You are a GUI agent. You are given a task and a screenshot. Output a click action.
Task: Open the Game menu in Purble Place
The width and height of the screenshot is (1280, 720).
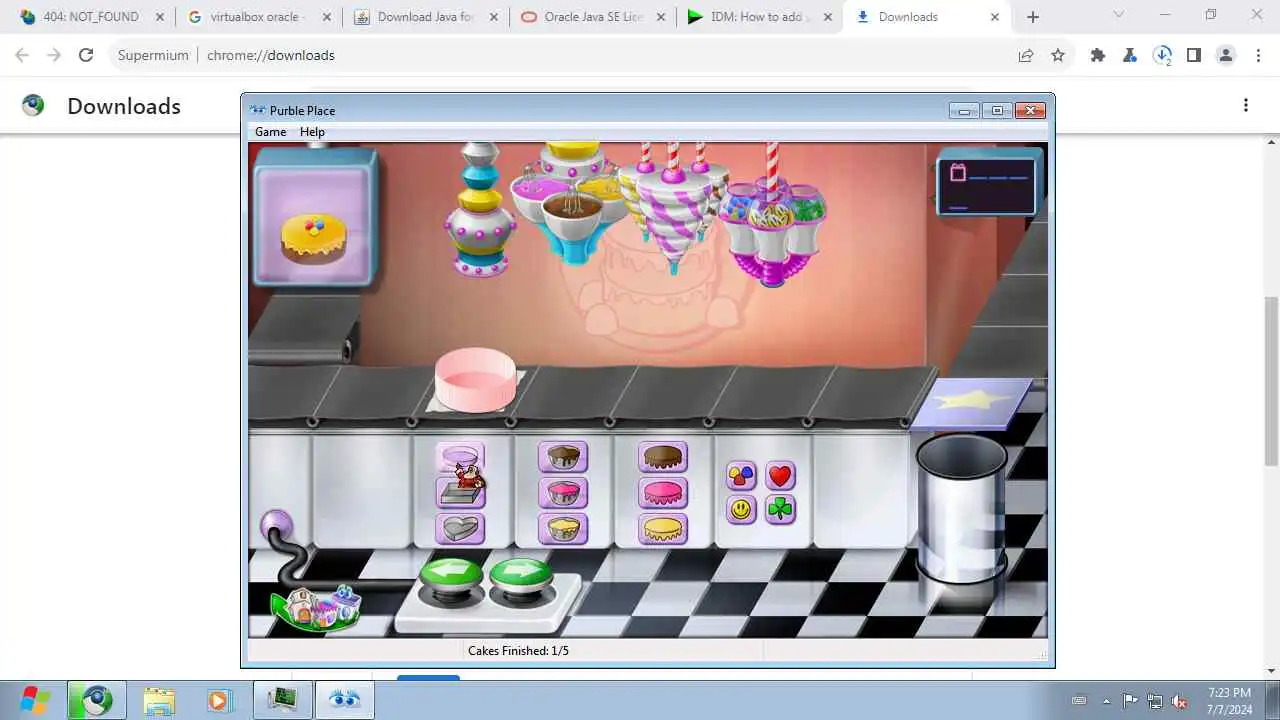(x=270, y=132)
